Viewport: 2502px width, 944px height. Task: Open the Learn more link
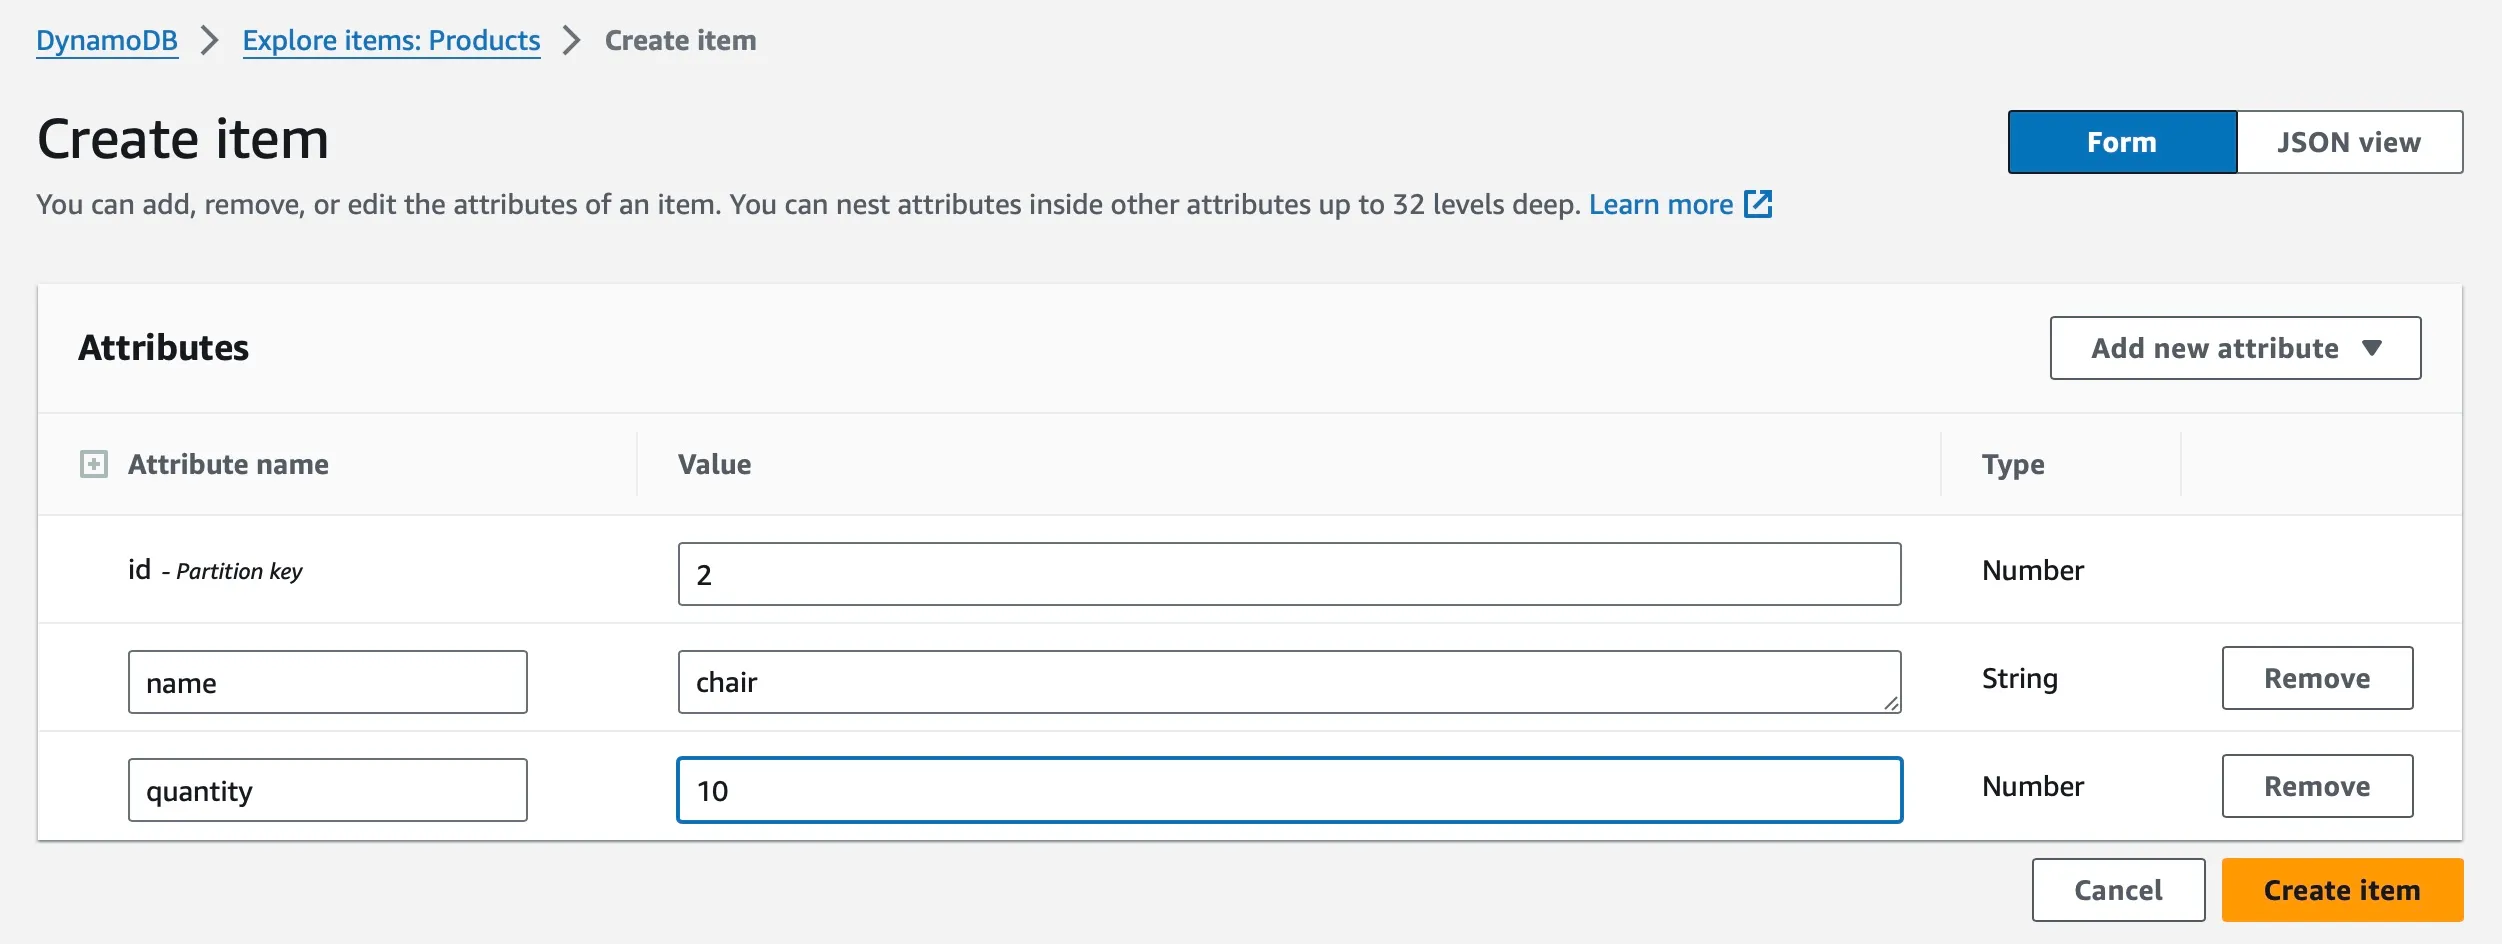click(1660, 204)
